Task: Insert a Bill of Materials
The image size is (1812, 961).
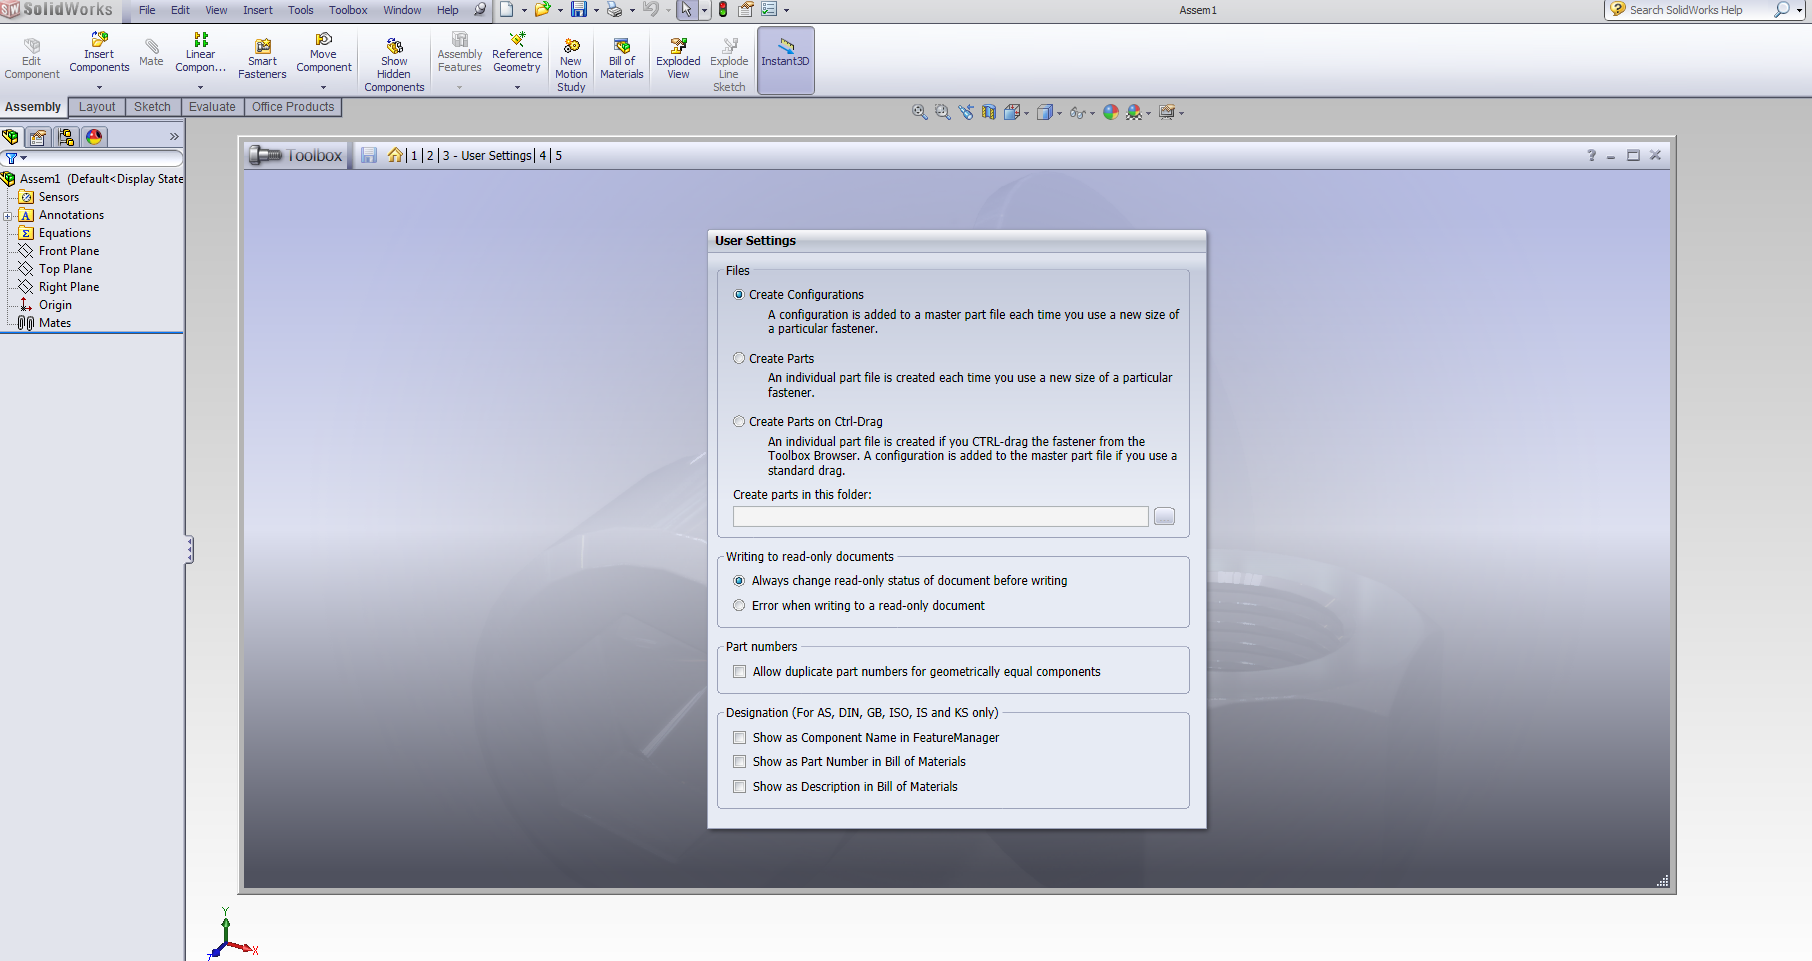Action: click(621, 59)
